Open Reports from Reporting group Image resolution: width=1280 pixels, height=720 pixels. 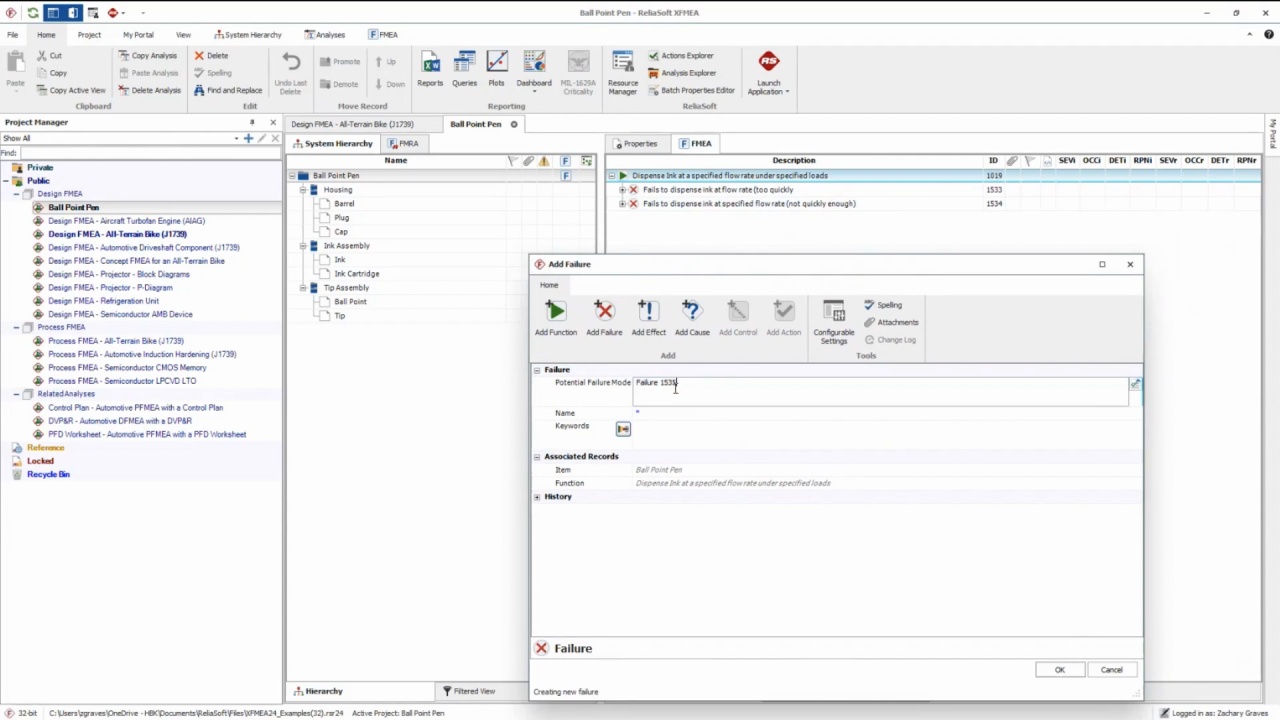(x=430, y=70)
